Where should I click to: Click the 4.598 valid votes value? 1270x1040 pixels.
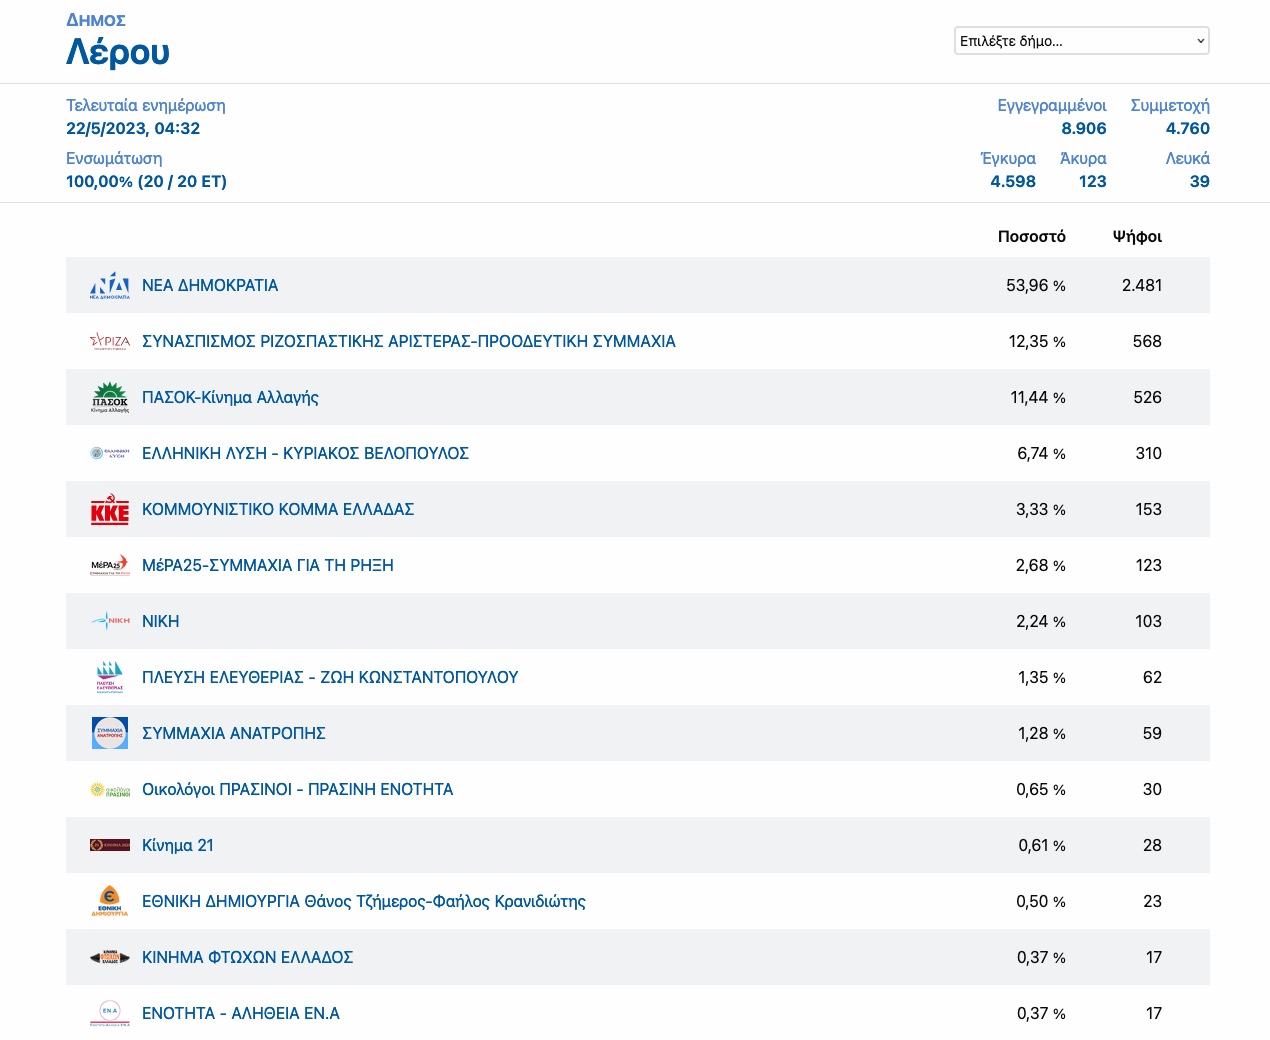tap(1013, 181)
